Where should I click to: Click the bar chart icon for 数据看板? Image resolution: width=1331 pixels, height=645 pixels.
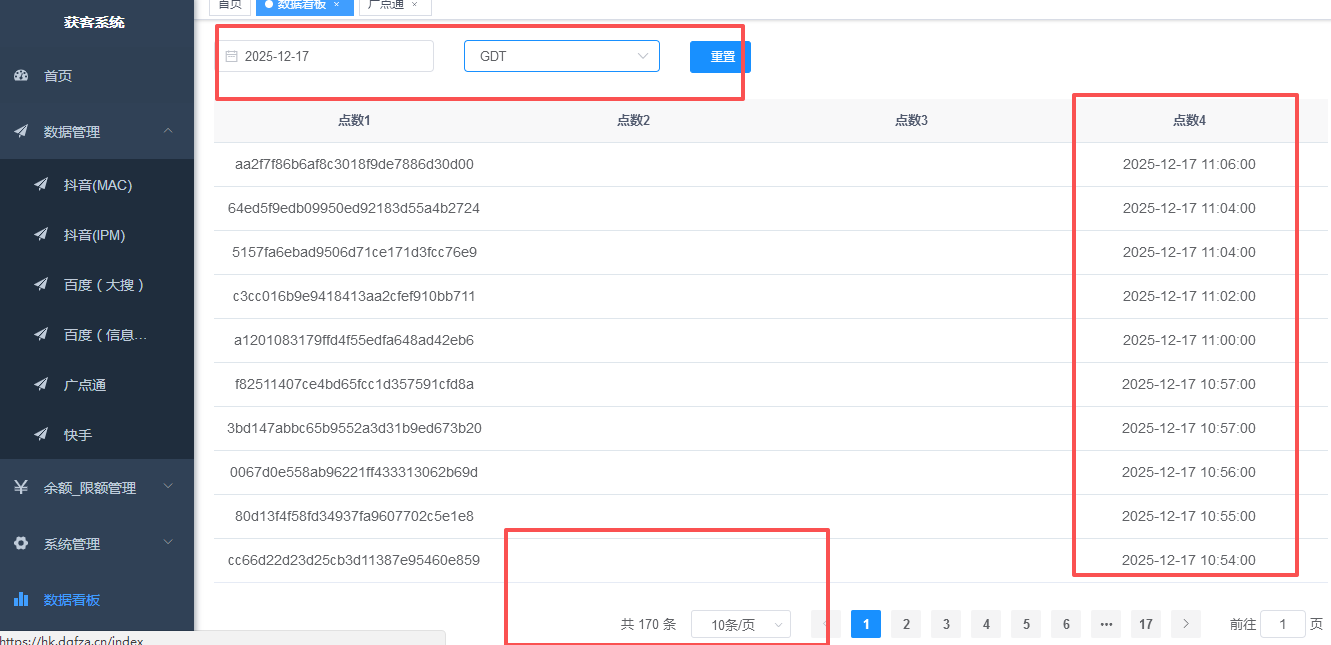click(x=21, y=600)
